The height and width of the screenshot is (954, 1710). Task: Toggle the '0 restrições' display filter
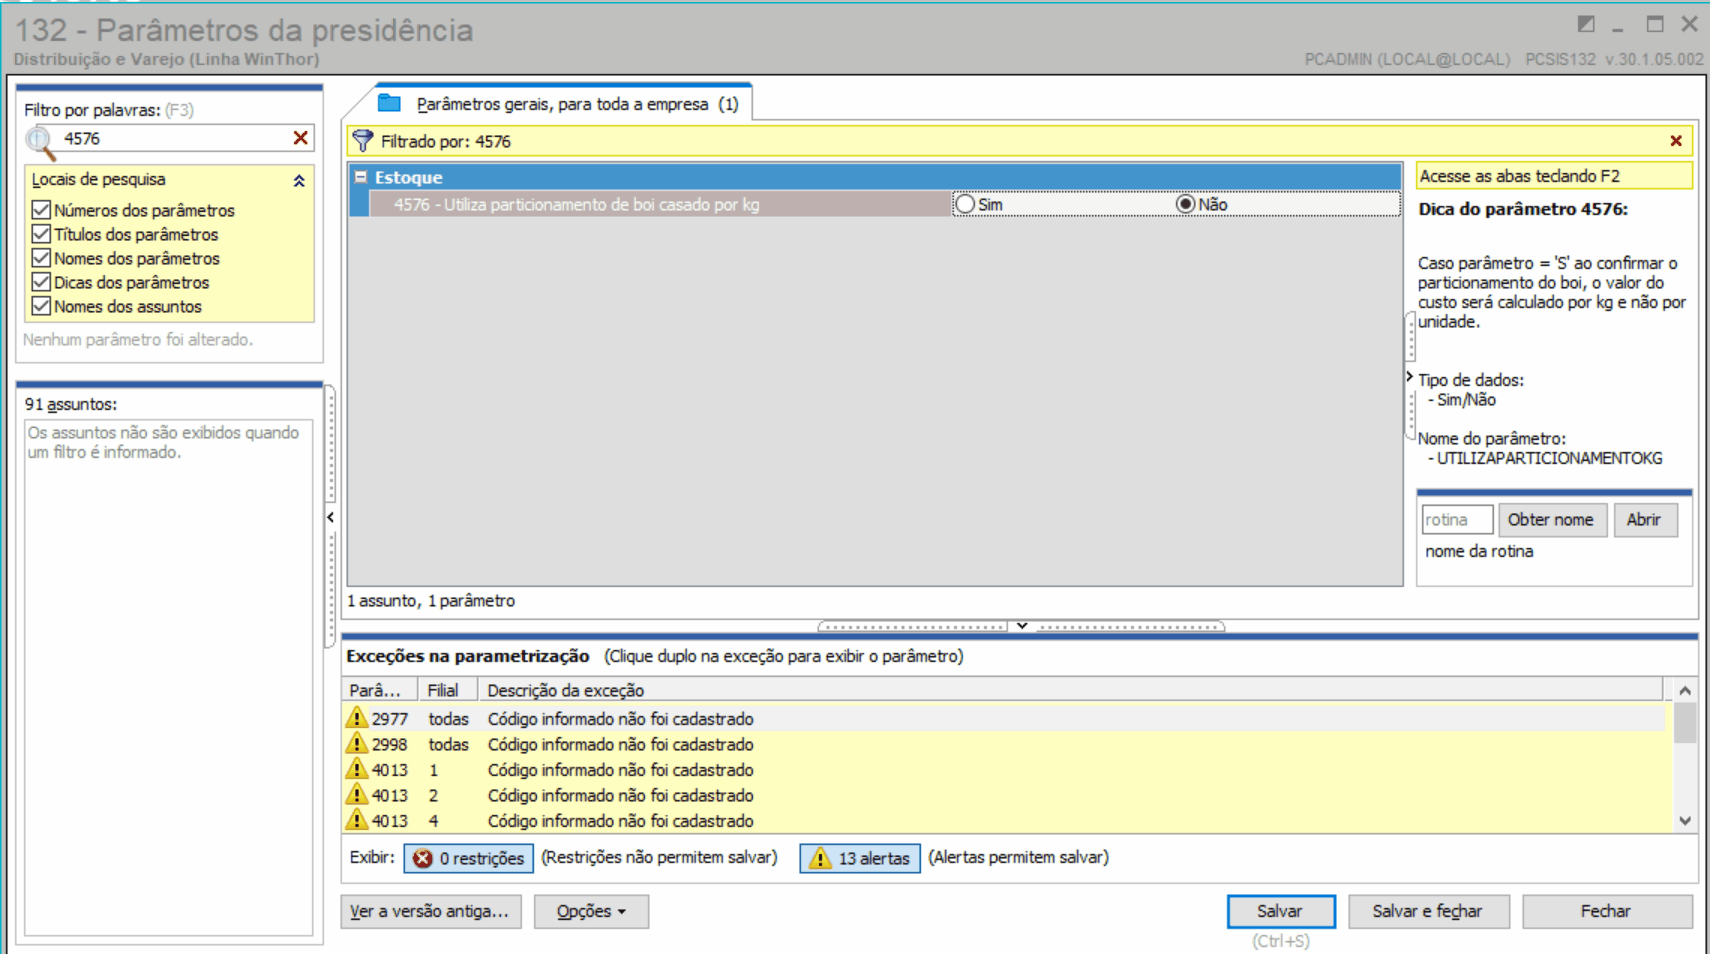pos(468,858)
